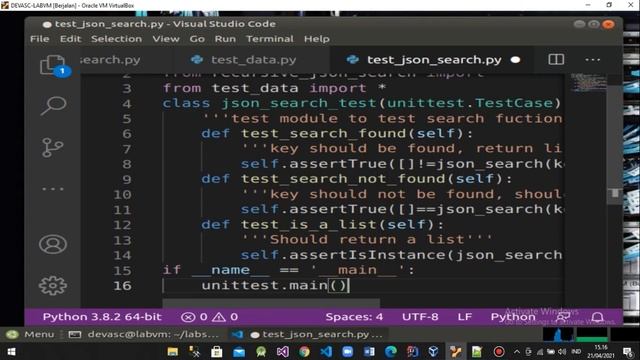
Task: Open the Manage gear icon
Action: pyautogui.click(x=53, y=286)
